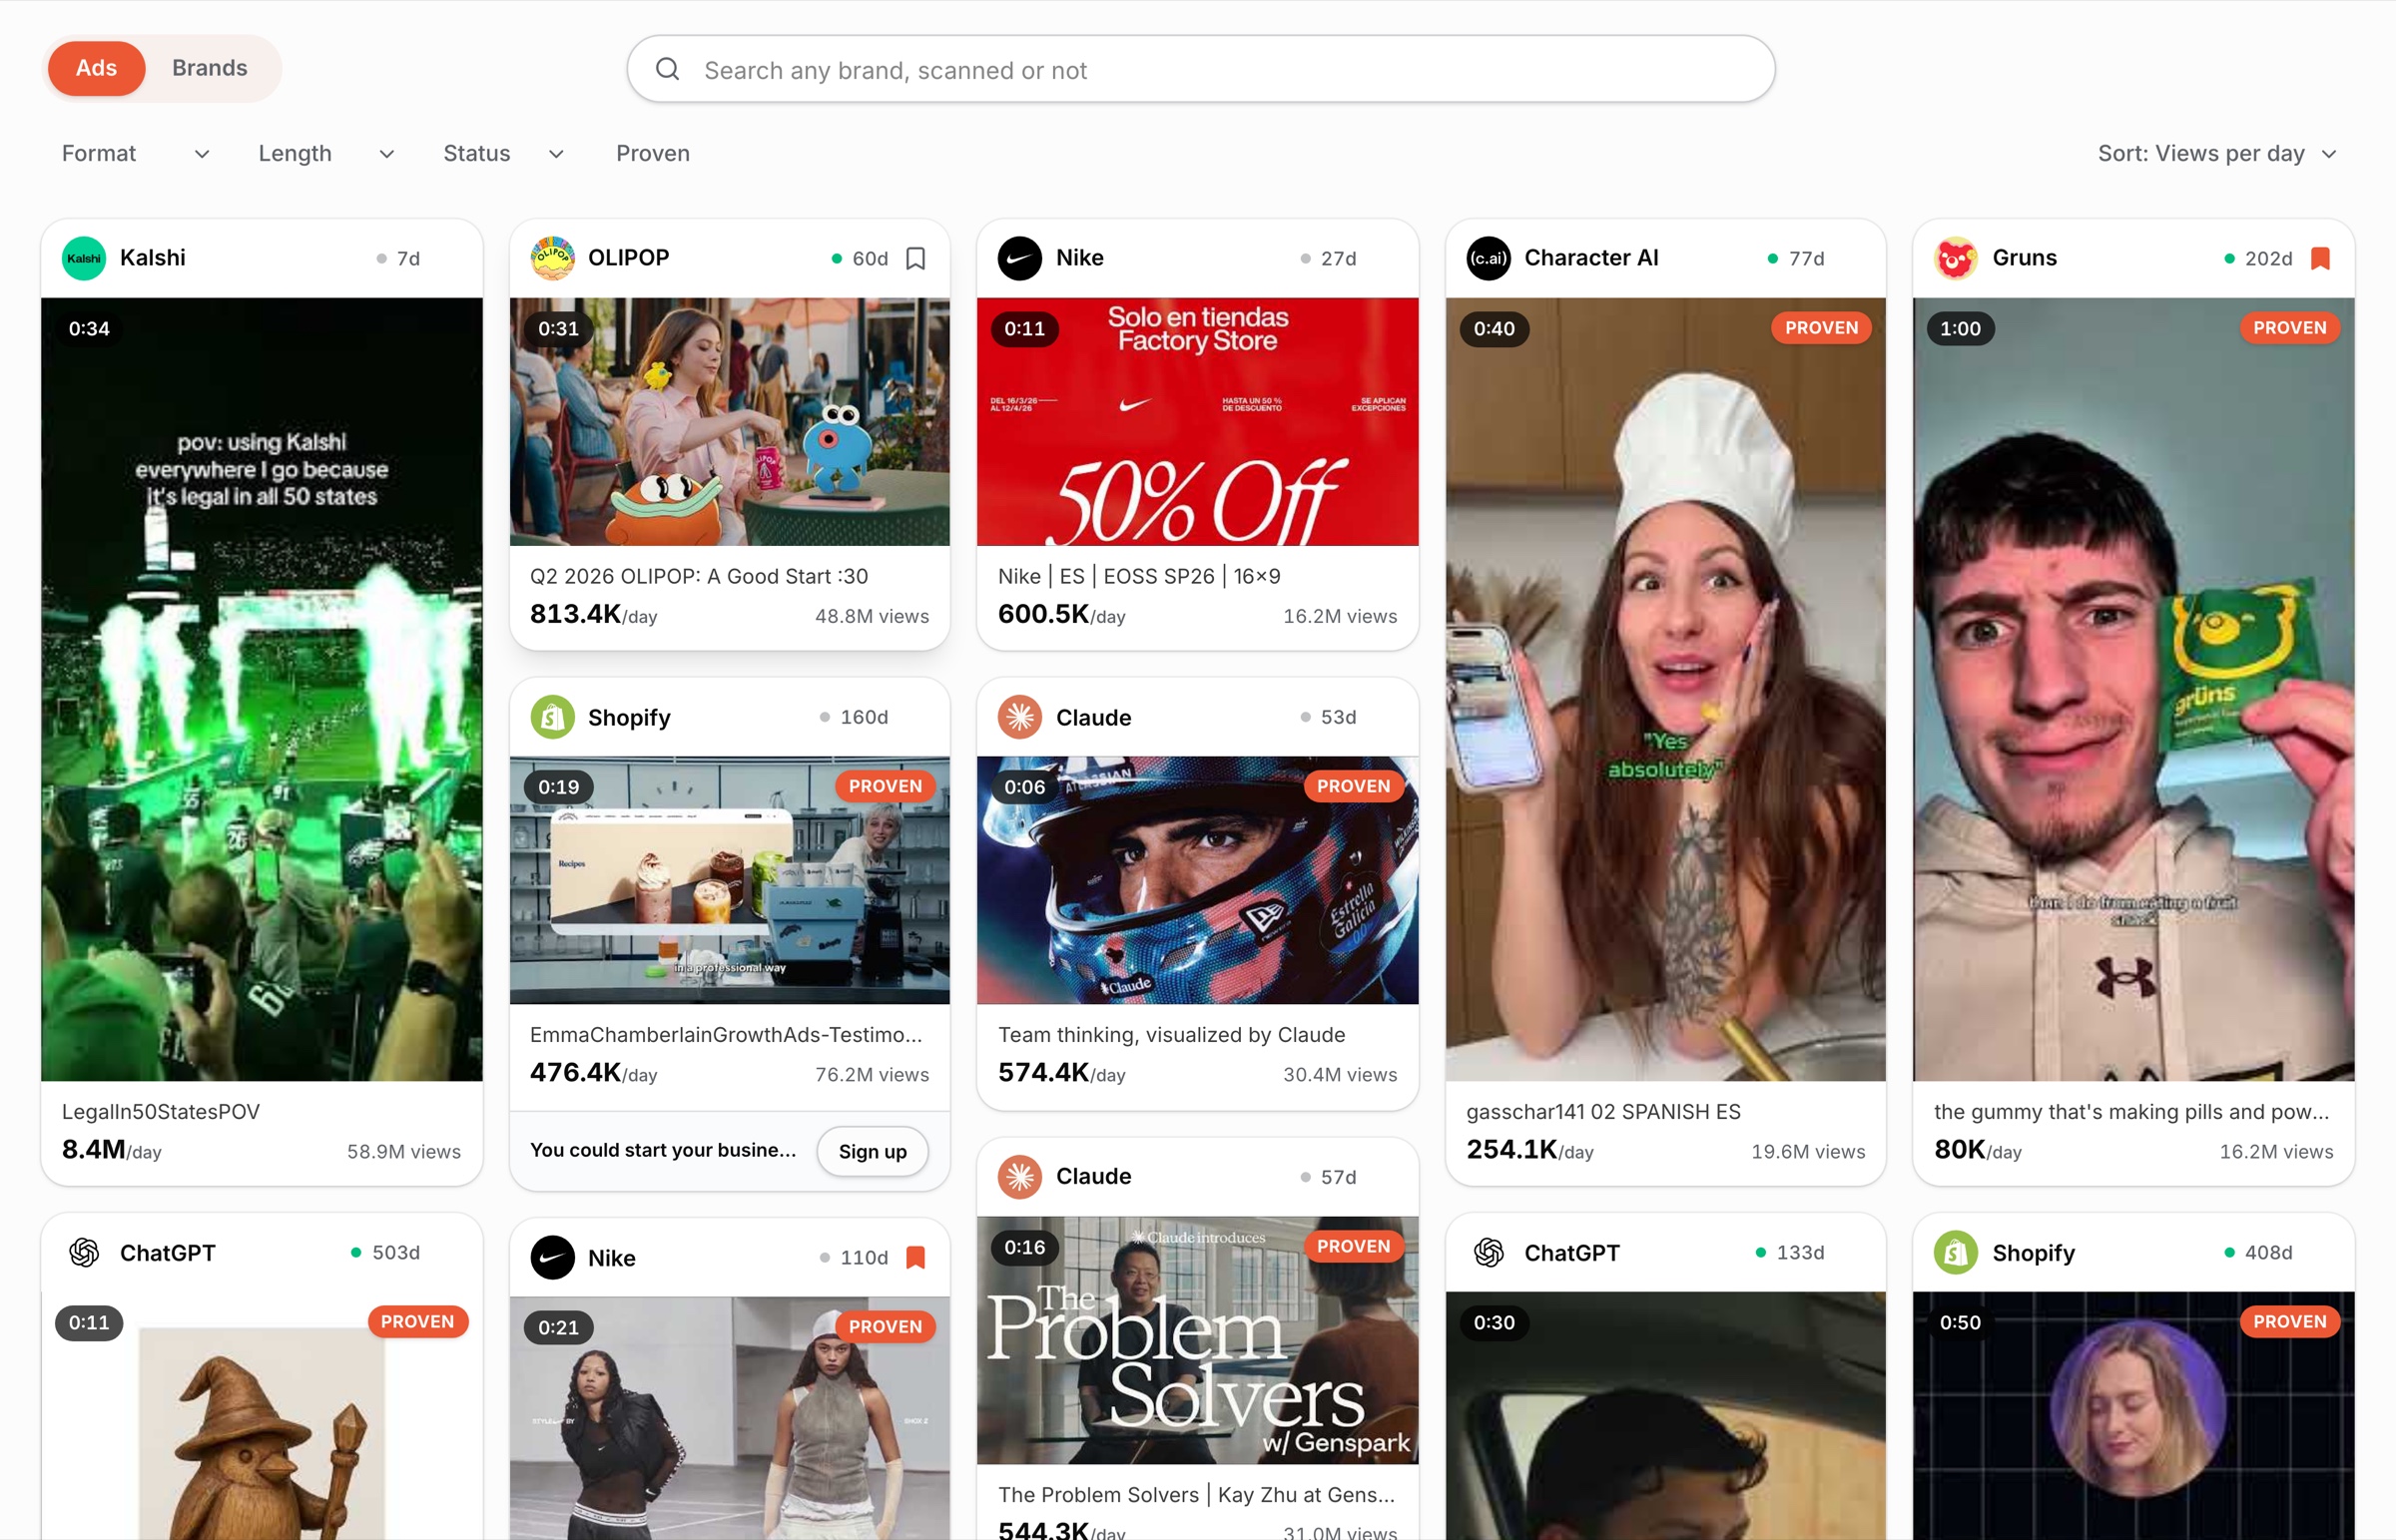Image resolution: width=2396 pixels, height=1540 pixels.
Task: Click the Nike swoosh logo on 27d card
Action: [x=1020, y=258]
